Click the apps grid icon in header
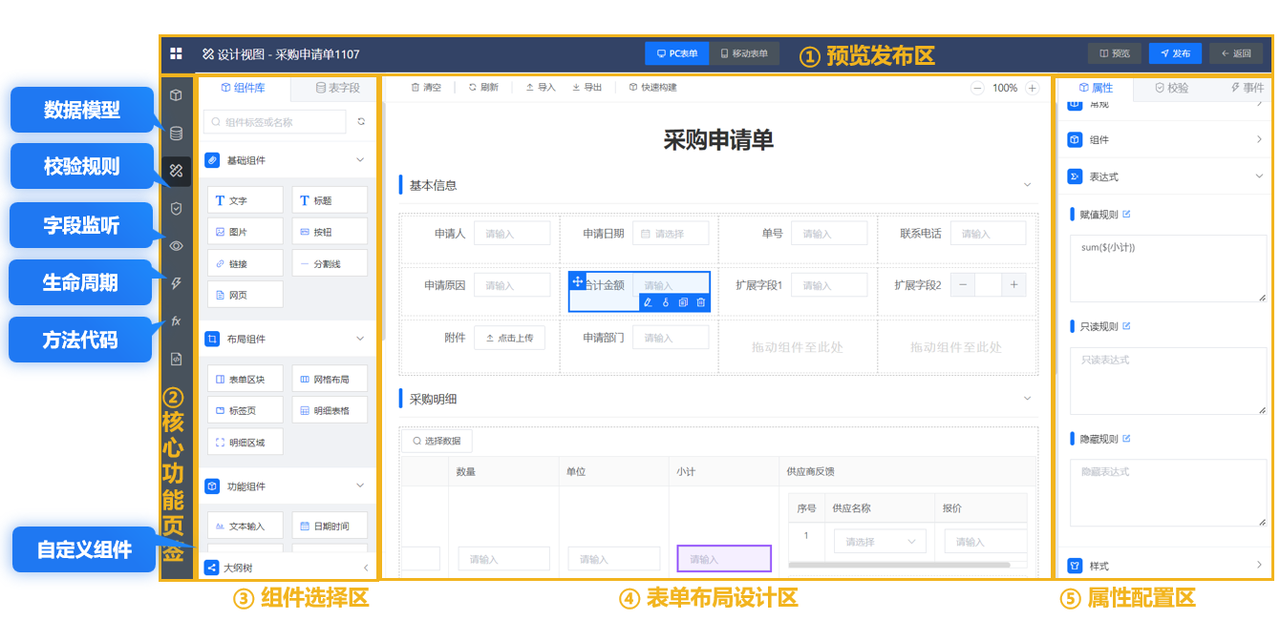The height and width of the screenshot is (620, 1280). click(x=176, y=54)
